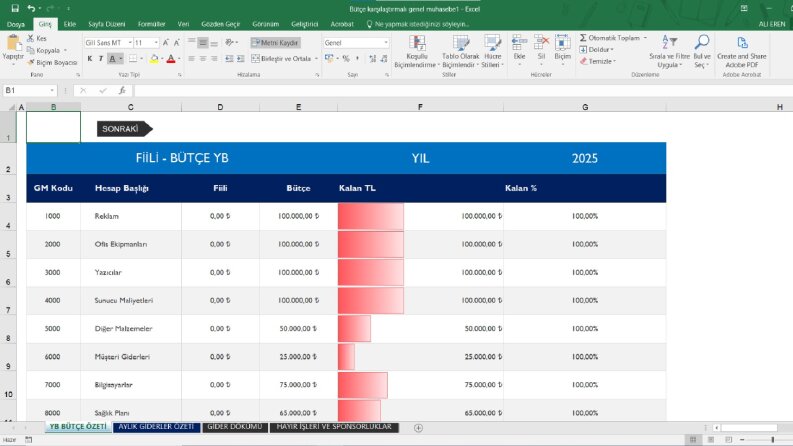Click the red font color A
Viewport: 793px width, 446px height.
click(171, 59)
